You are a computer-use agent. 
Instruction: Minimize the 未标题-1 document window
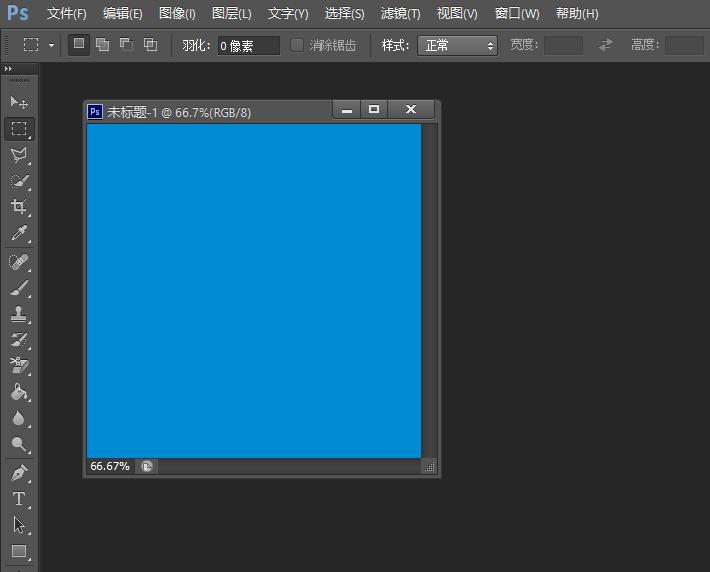tap(347, 110)
